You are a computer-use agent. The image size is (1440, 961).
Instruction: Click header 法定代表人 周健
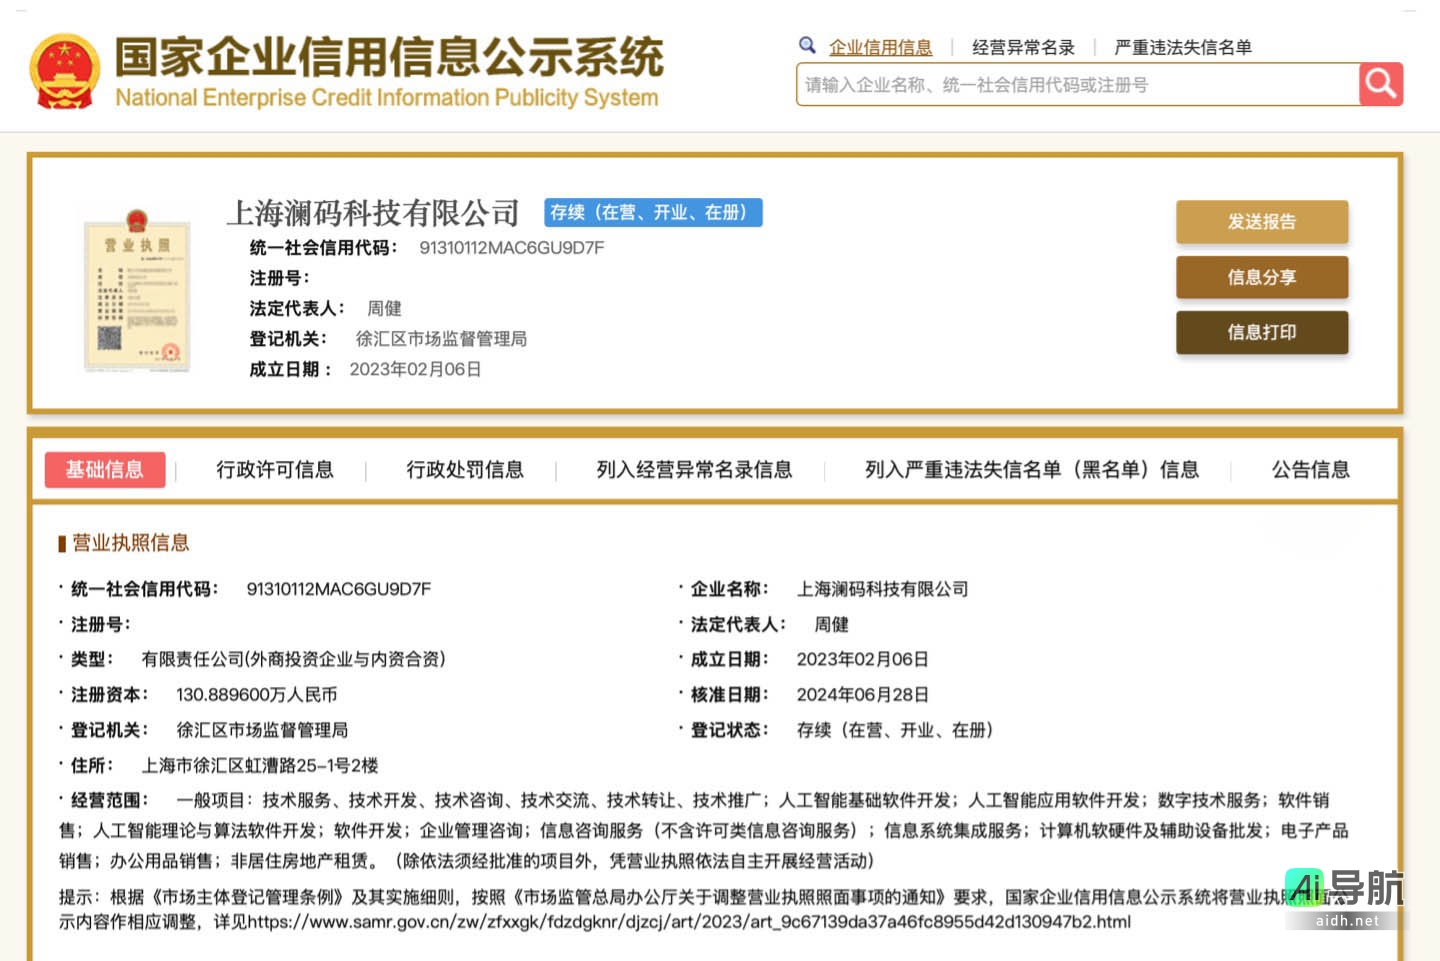click(x=384, y=308)
